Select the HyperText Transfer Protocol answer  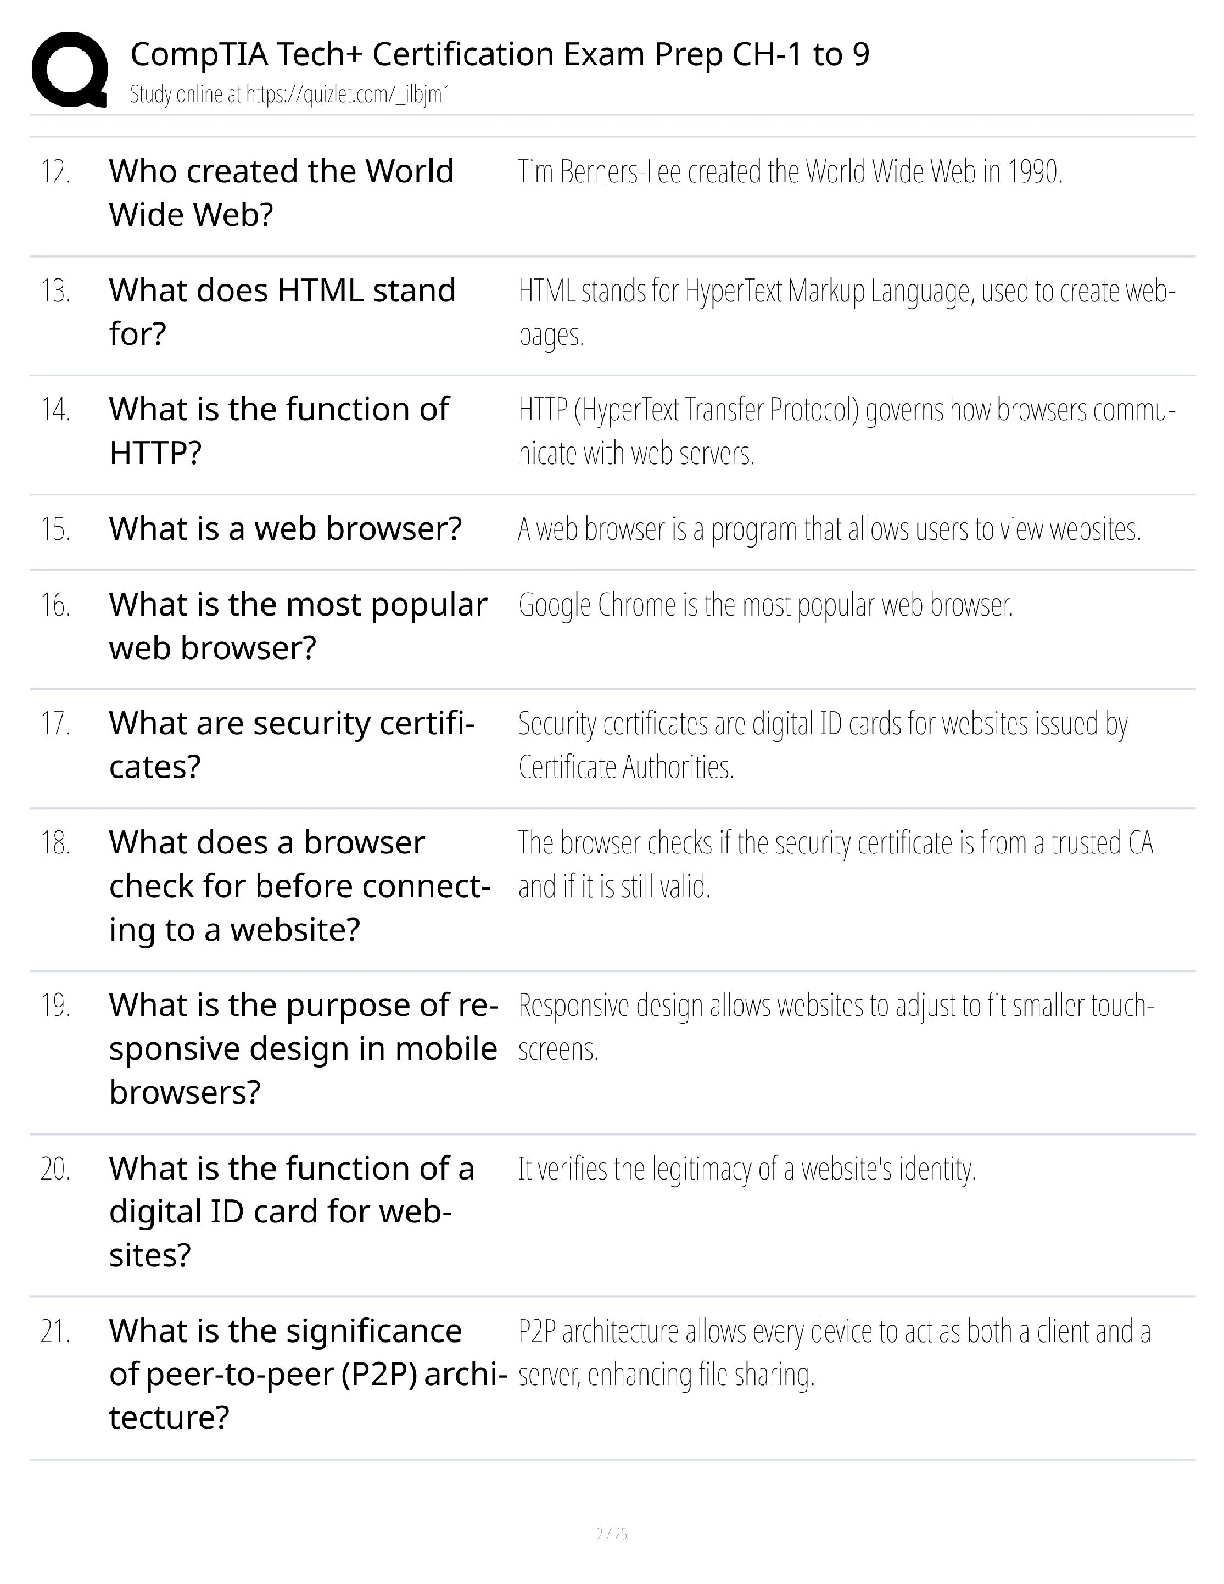click(x=847, y=431)
